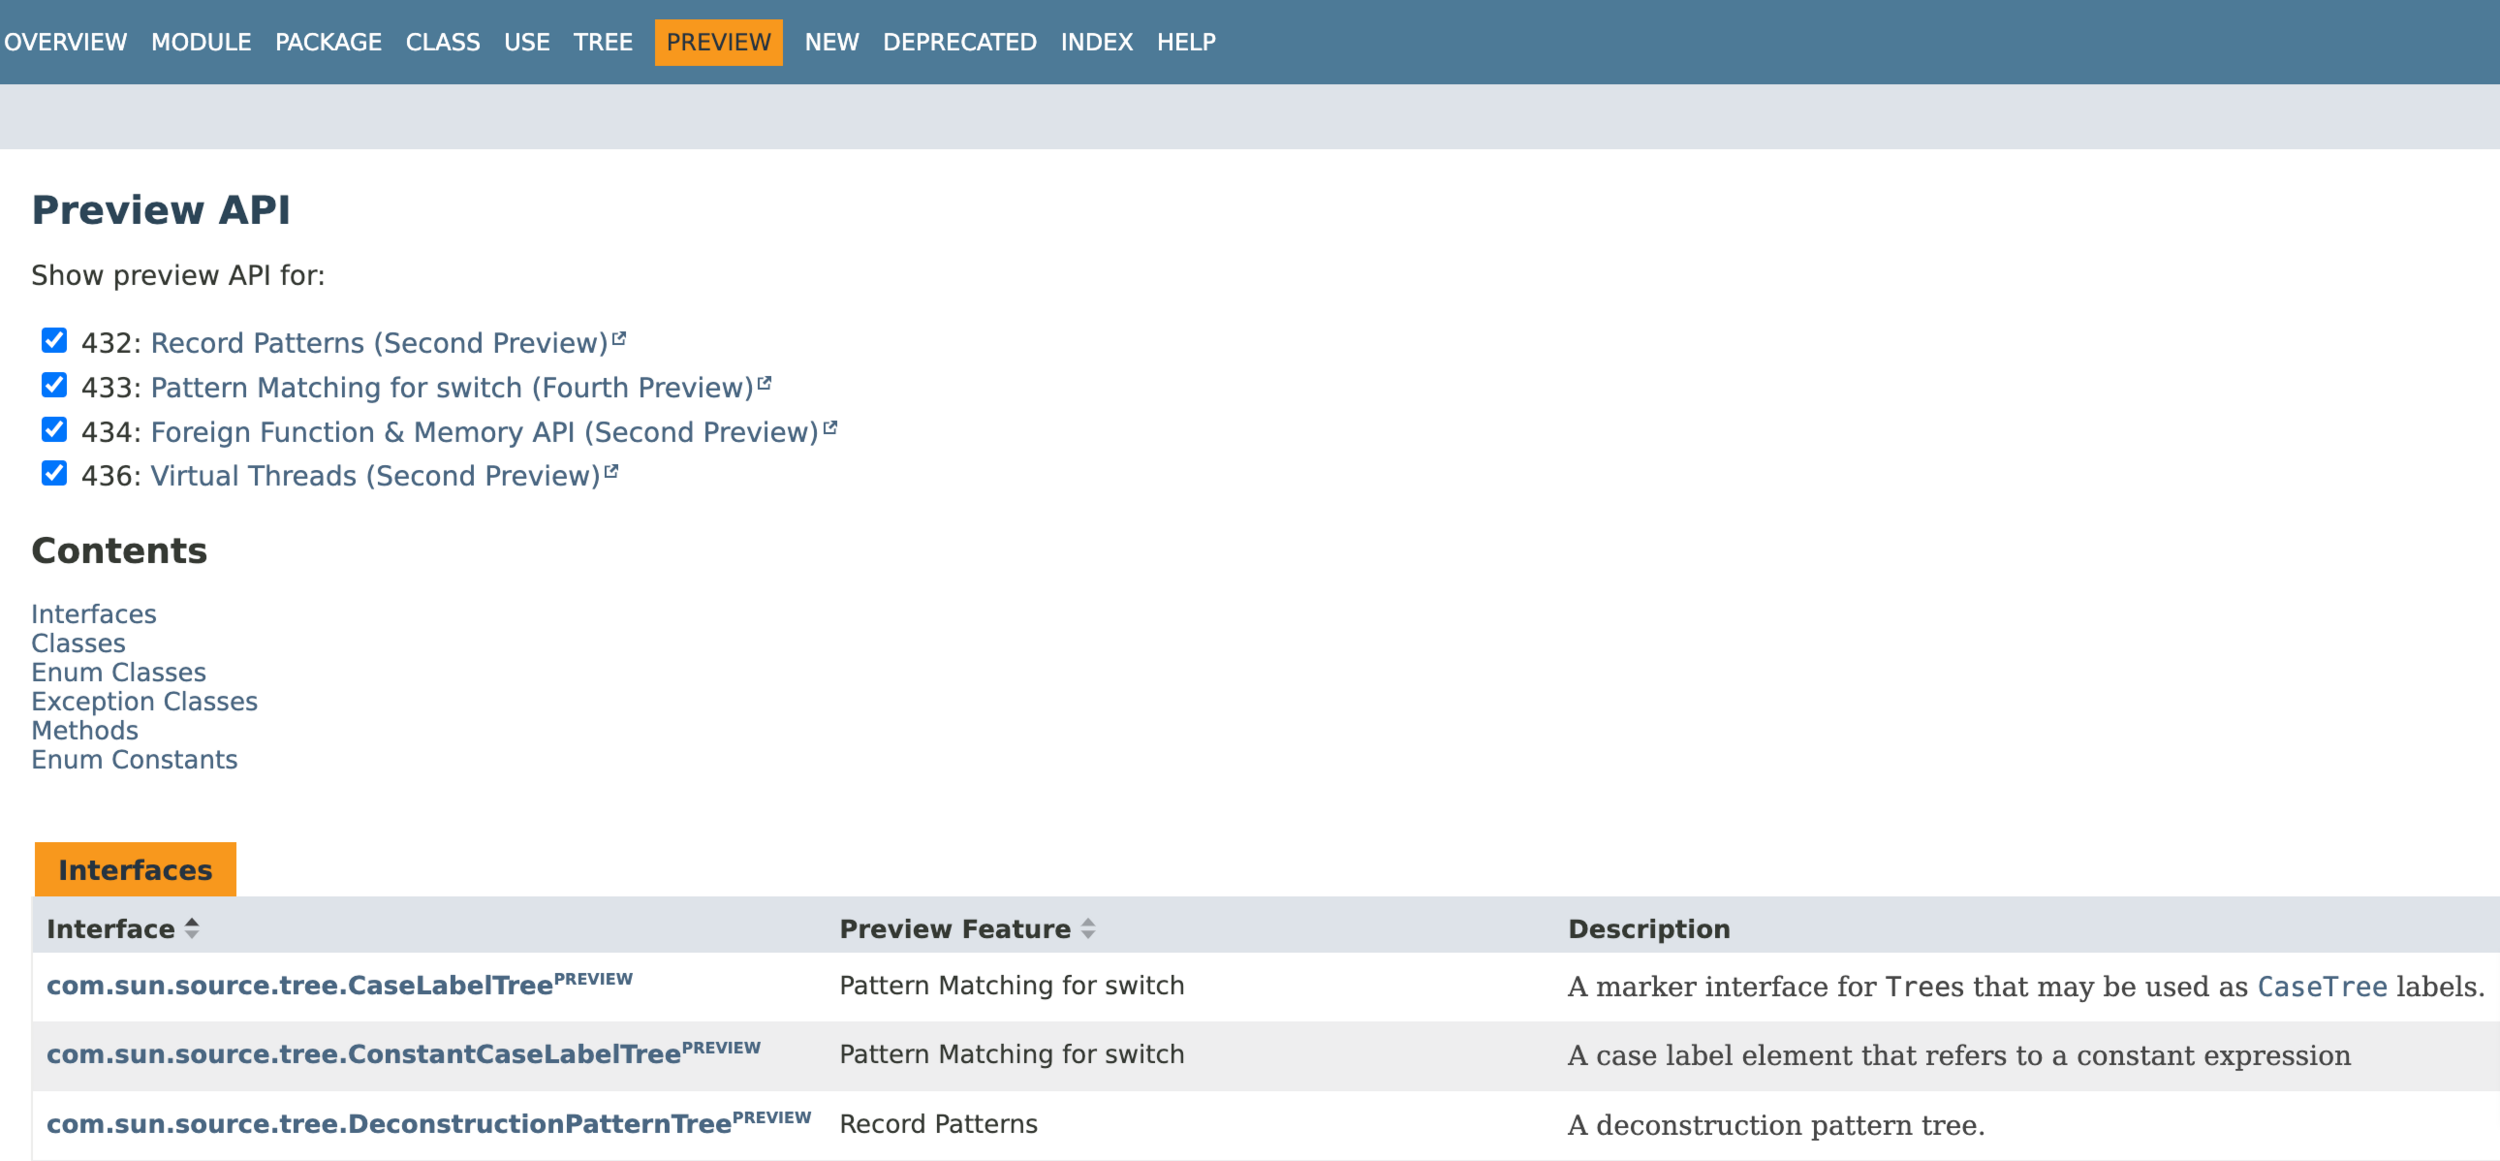Click the PREVIEW superscript next to ConstantCaseLabelTree
The image size is (2500, 1161).
pyautogui.click(x=721, y=1048)
